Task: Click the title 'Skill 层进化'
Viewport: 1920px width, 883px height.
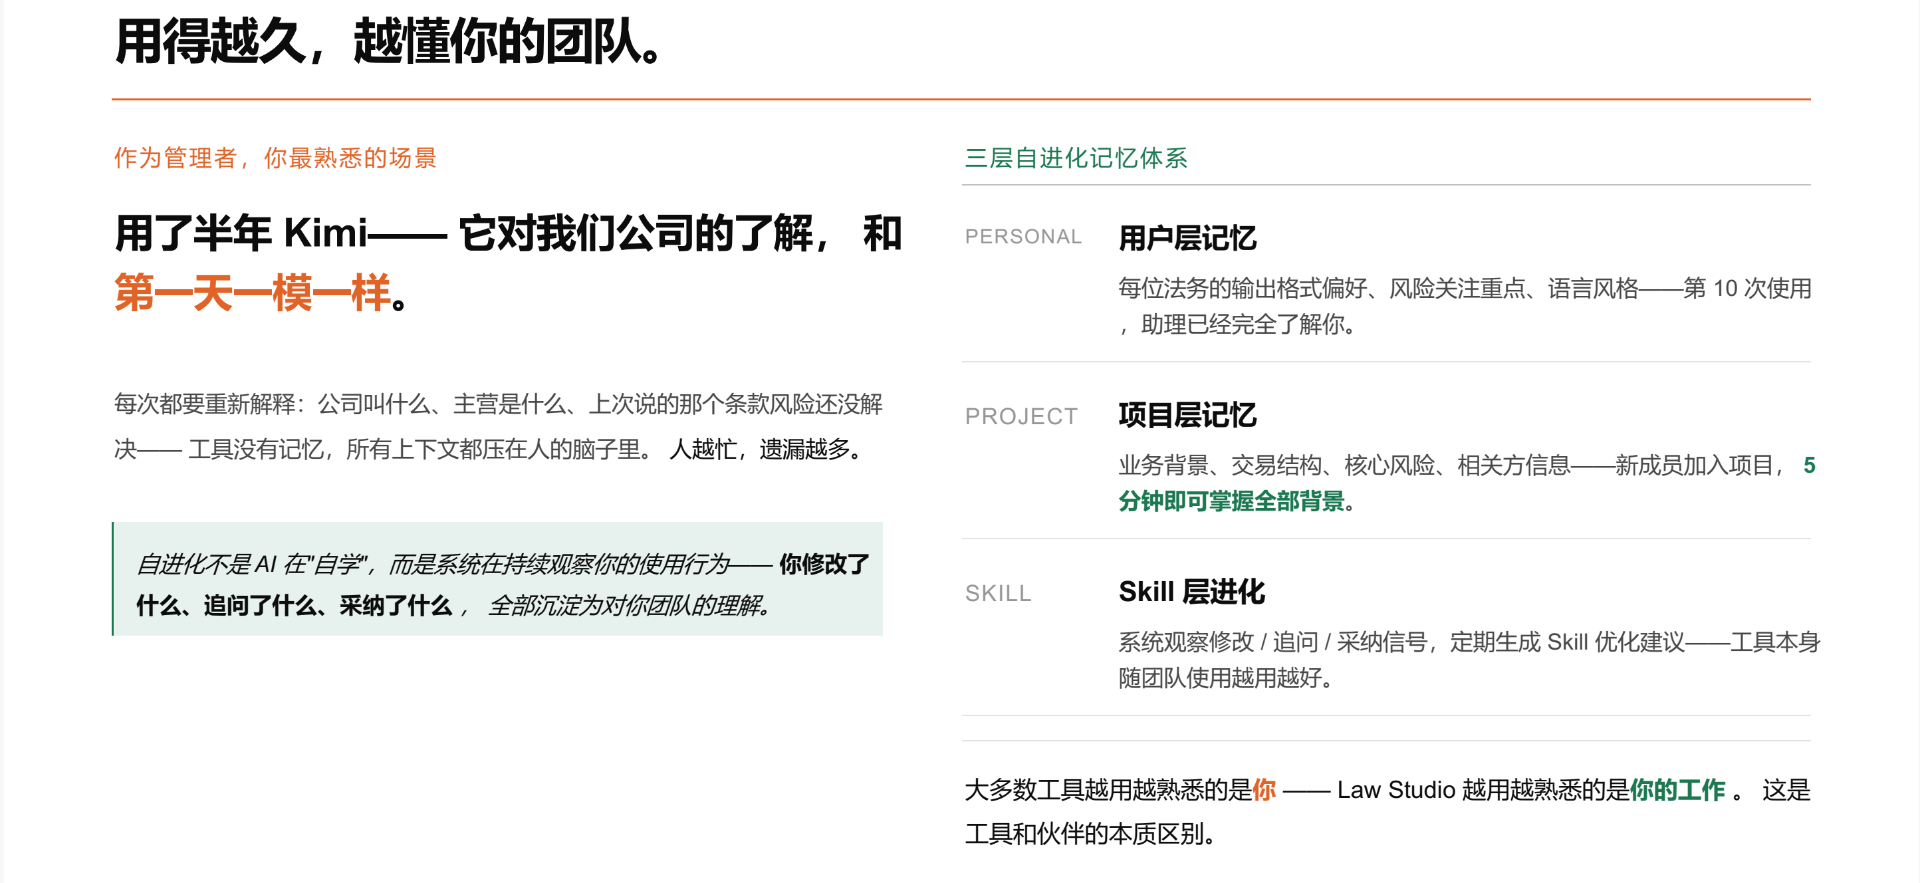Action: 1192,592
